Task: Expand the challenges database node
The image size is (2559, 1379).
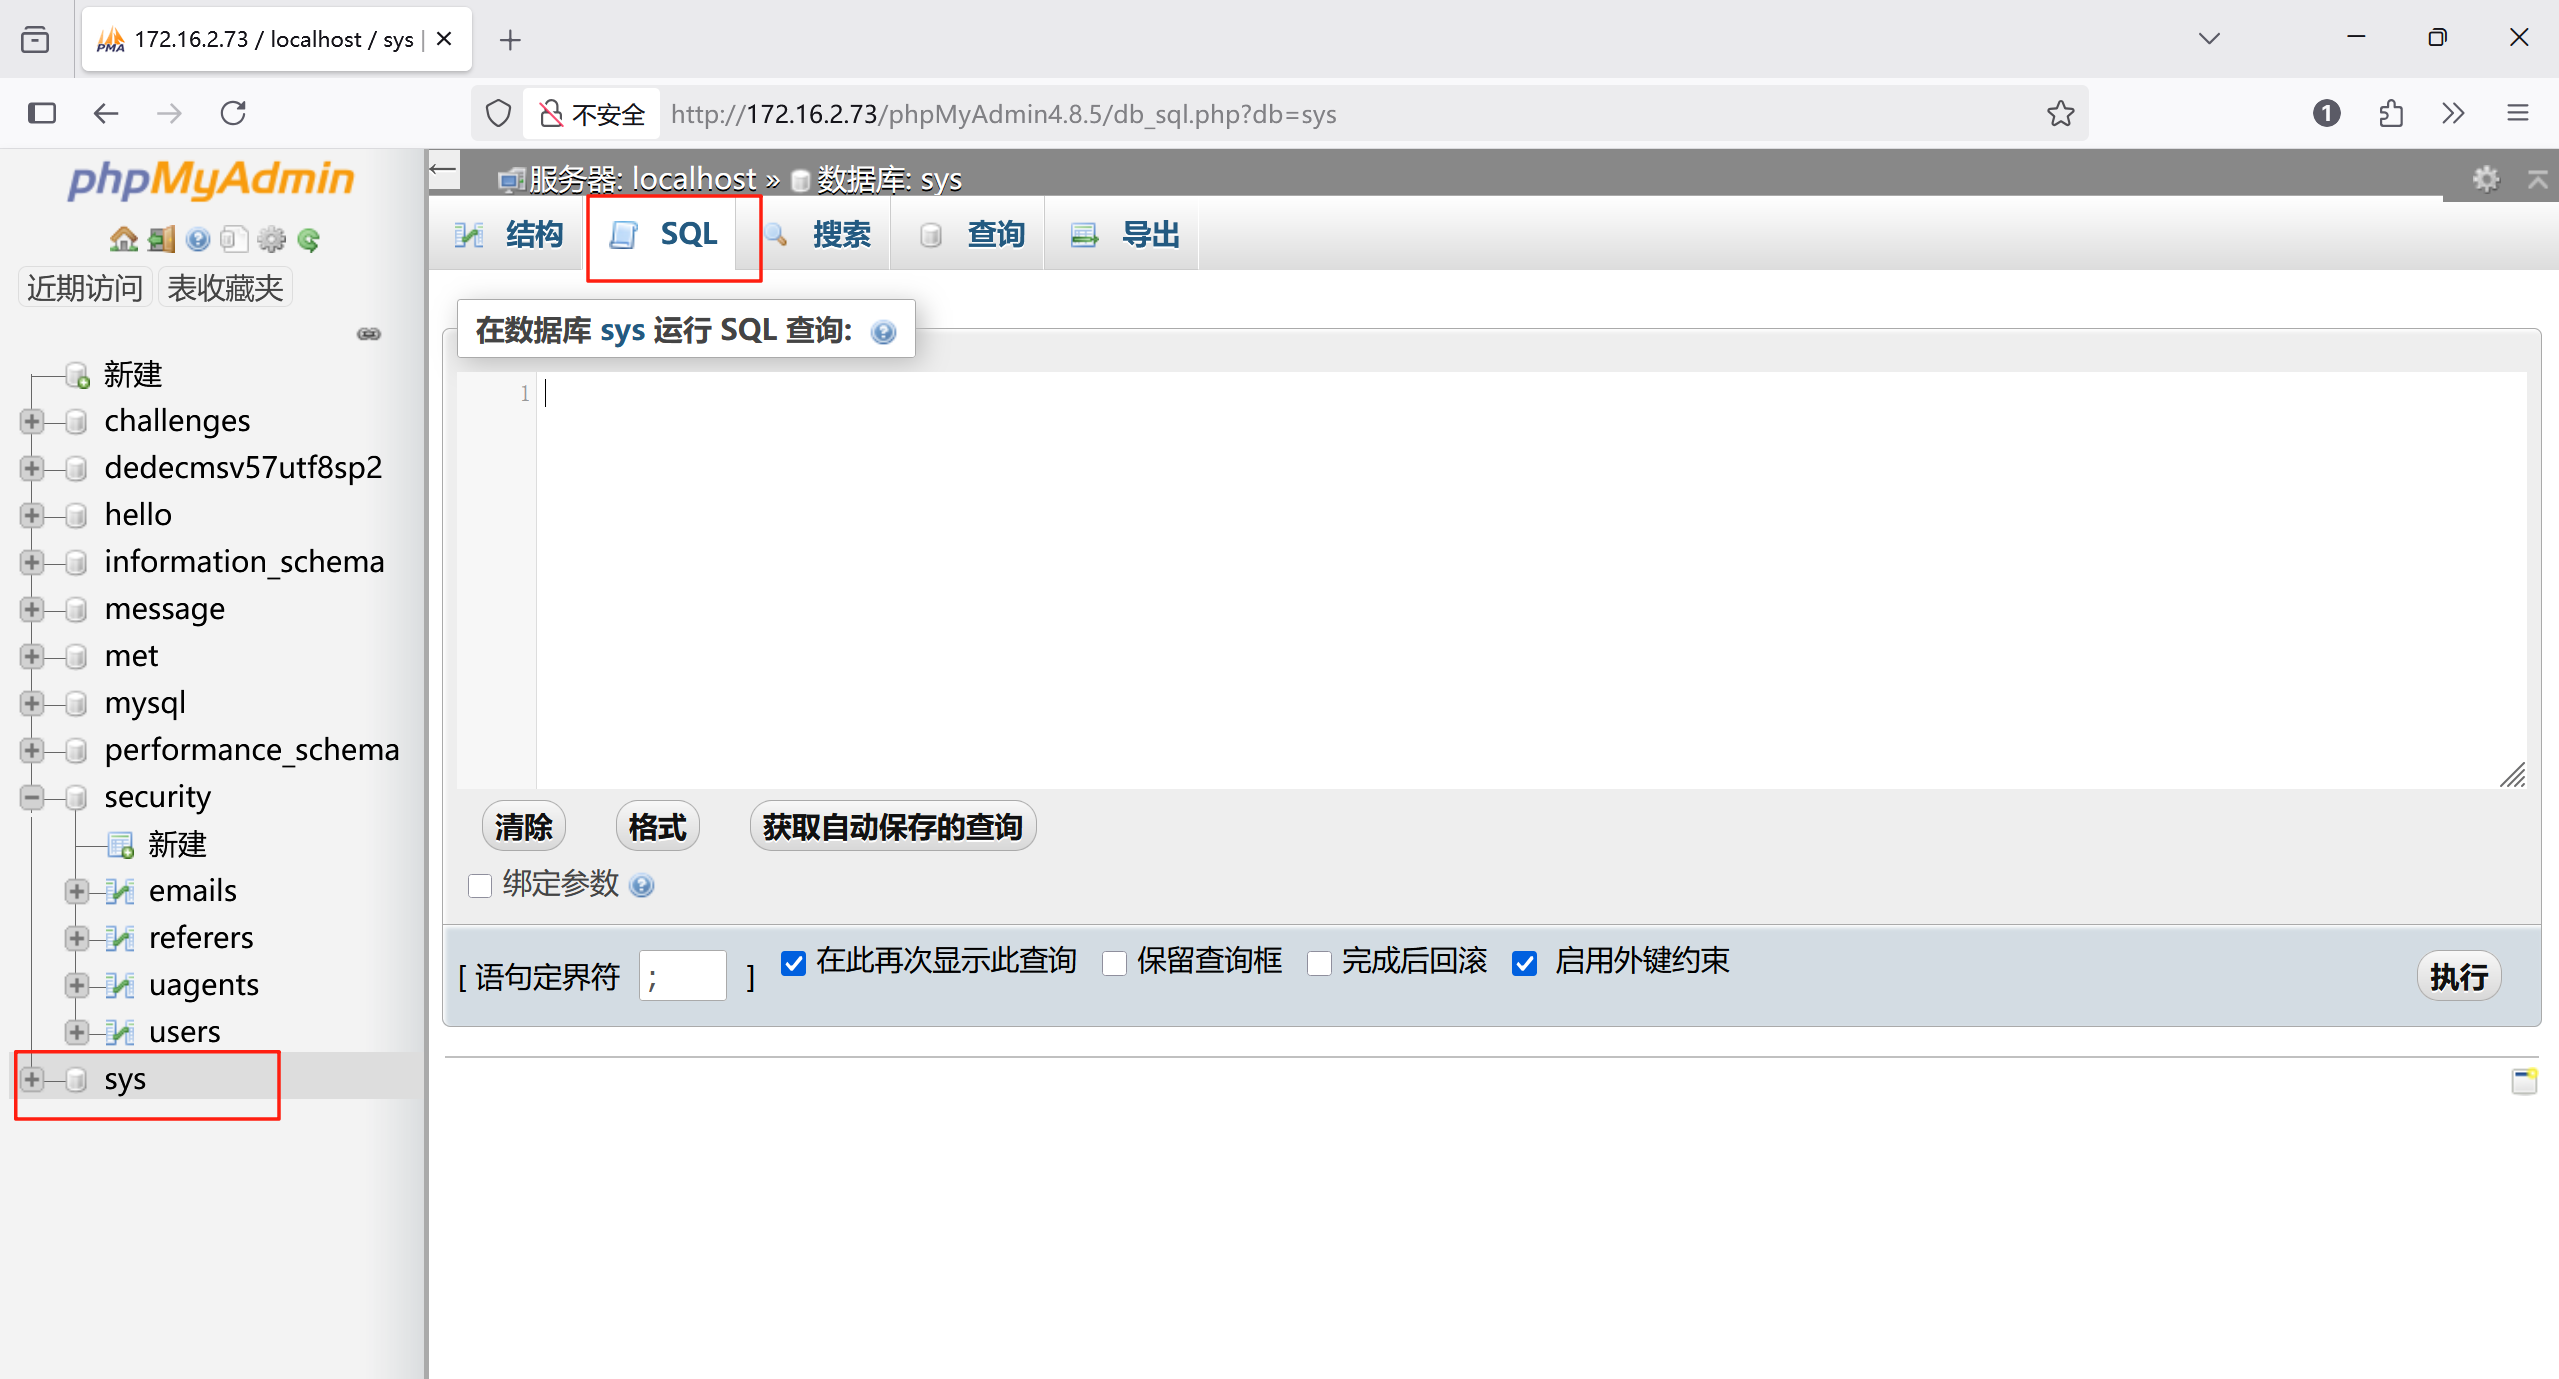Action: coord(32,421)
